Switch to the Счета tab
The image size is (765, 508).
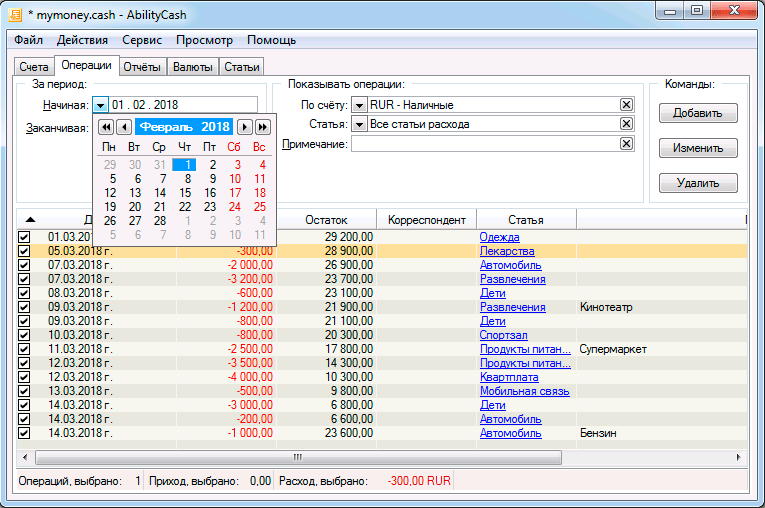pos(34,67)
